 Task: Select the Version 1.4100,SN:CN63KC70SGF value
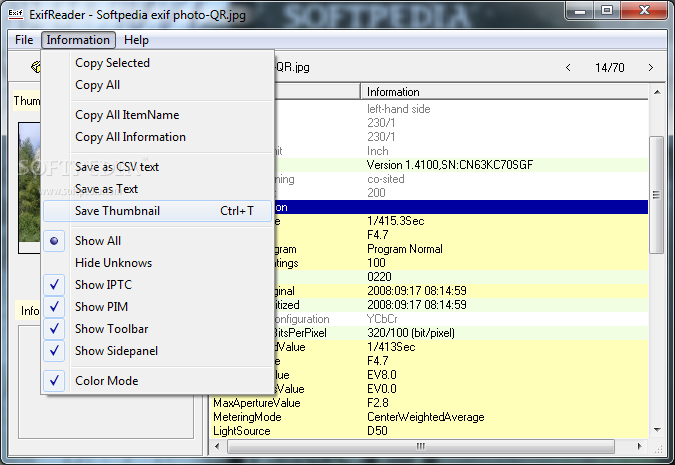coord(450,165)
